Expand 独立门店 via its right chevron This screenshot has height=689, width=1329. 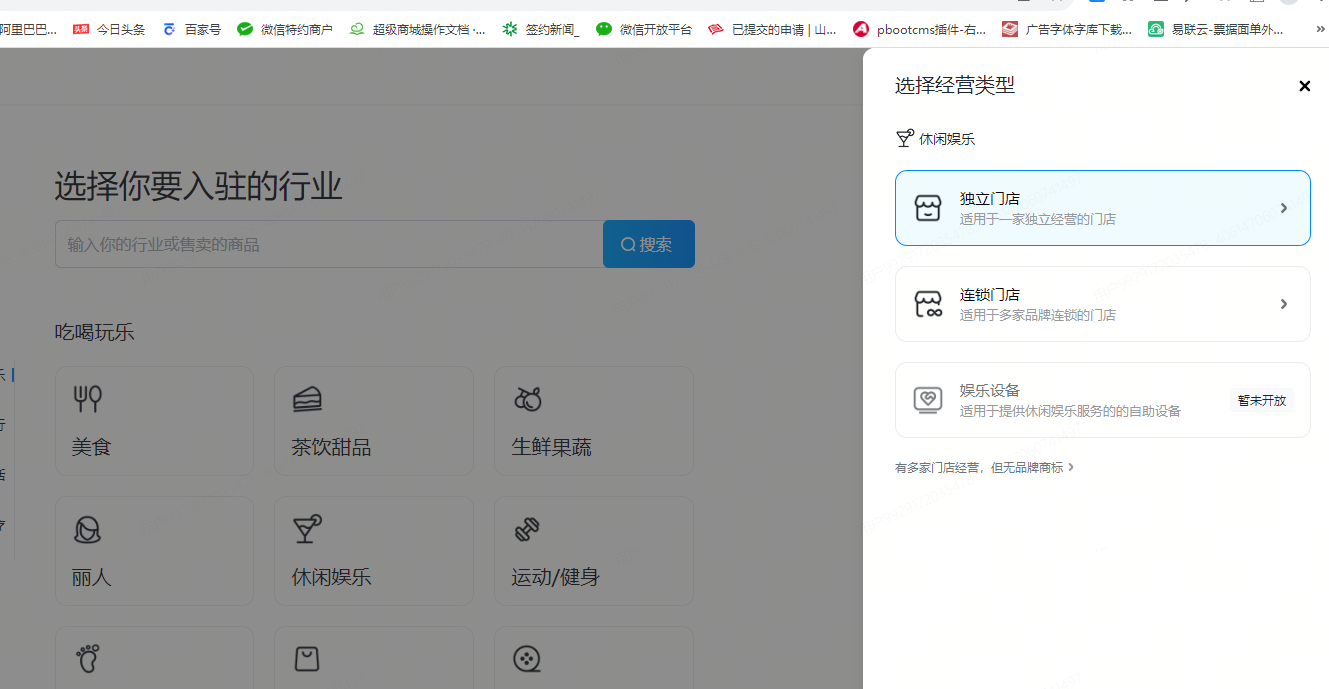(x=1284, y=208)
